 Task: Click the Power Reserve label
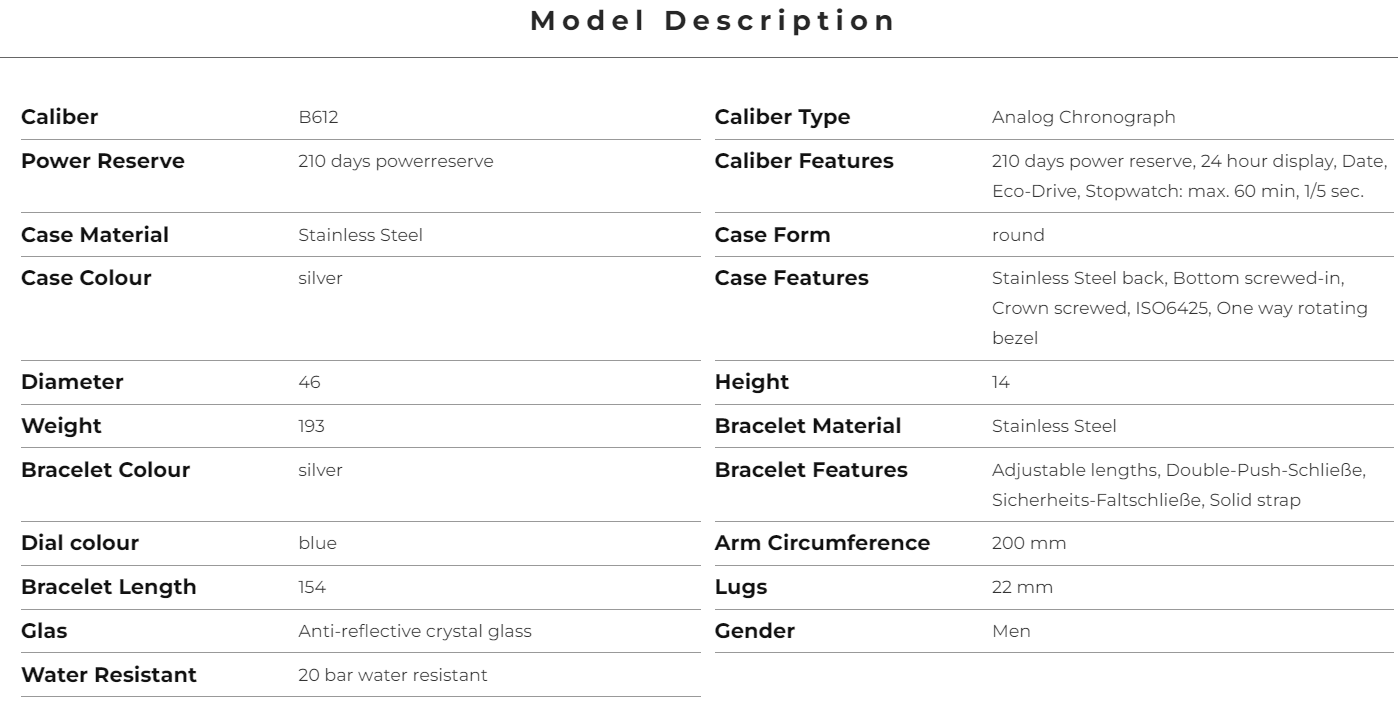coord(103,161)
